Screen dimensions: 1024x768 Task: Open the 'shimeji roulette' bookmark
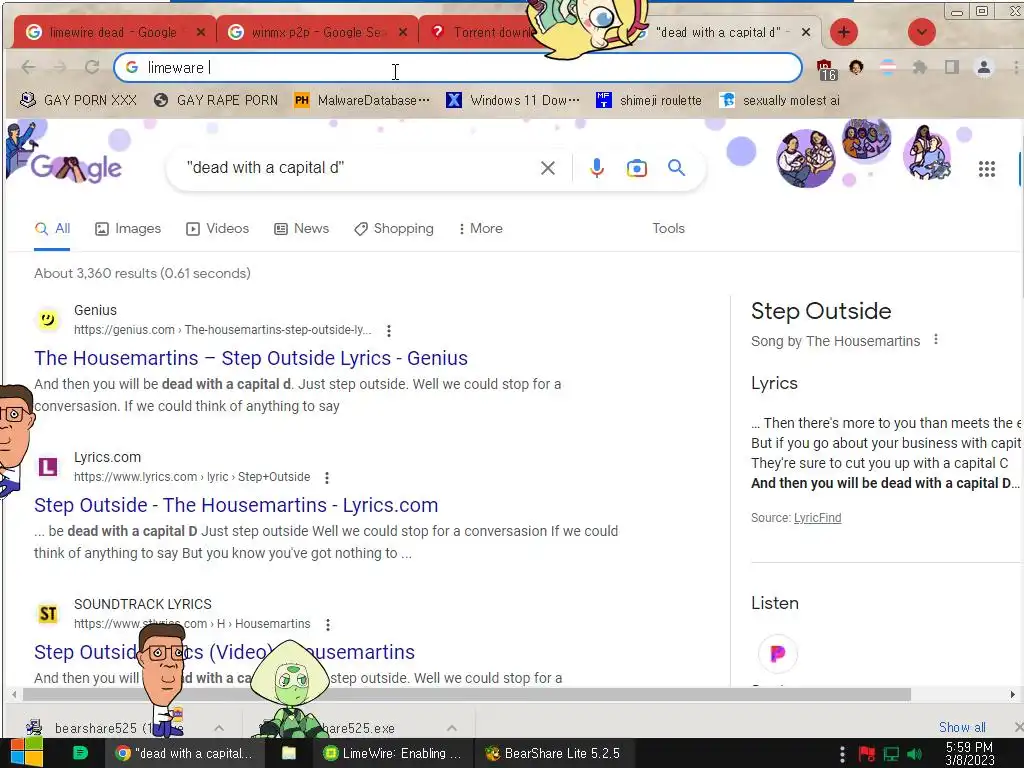(648, 100)
